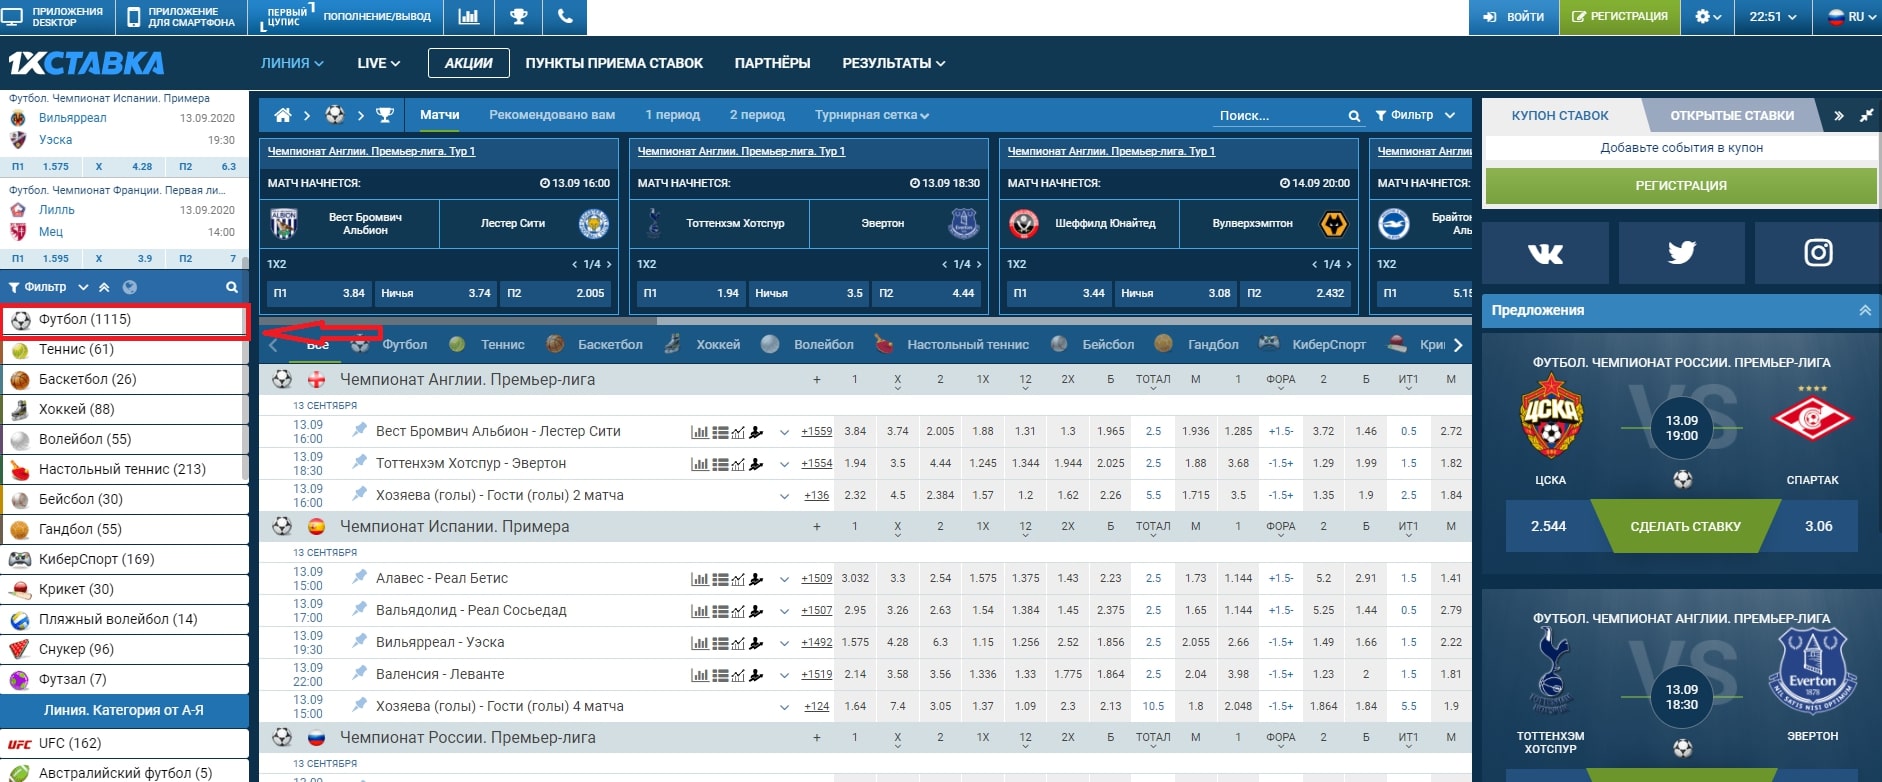Open the Twitter social link tile
Image resolution: width=1882 pixels, height=782 pixels.
click(1681, 253)
